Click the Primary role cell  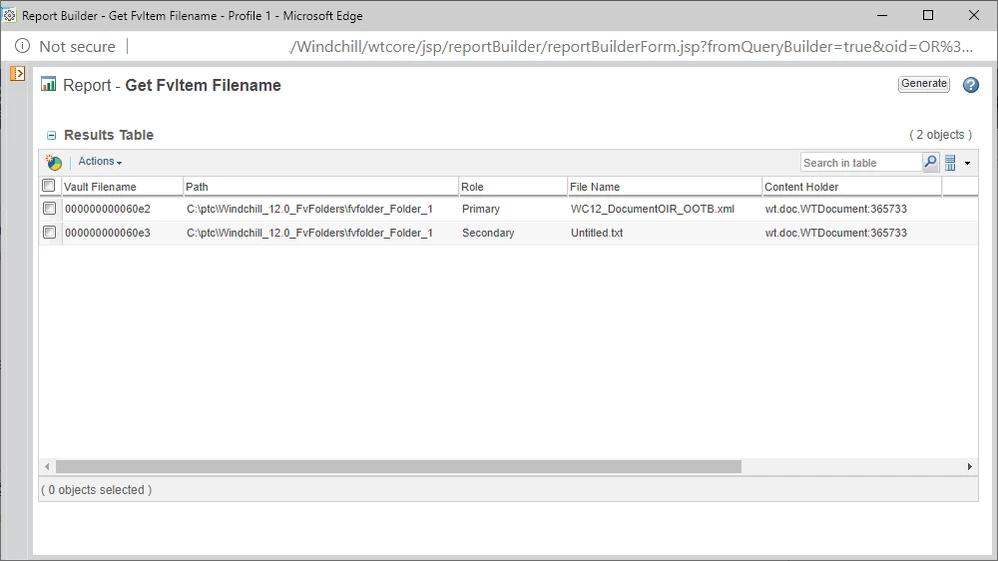[x=481, y=209]
